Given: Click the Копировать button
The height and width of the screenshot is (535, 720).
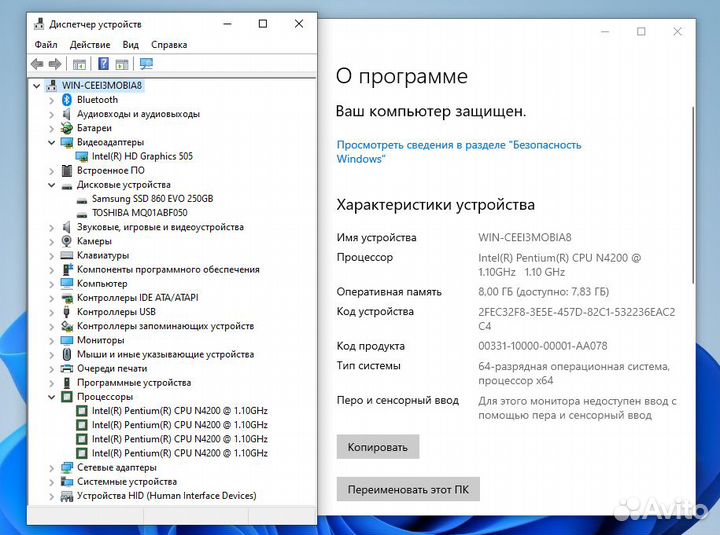Looking at the screenshot, I should pyautogui.click(x=377, y=447).
